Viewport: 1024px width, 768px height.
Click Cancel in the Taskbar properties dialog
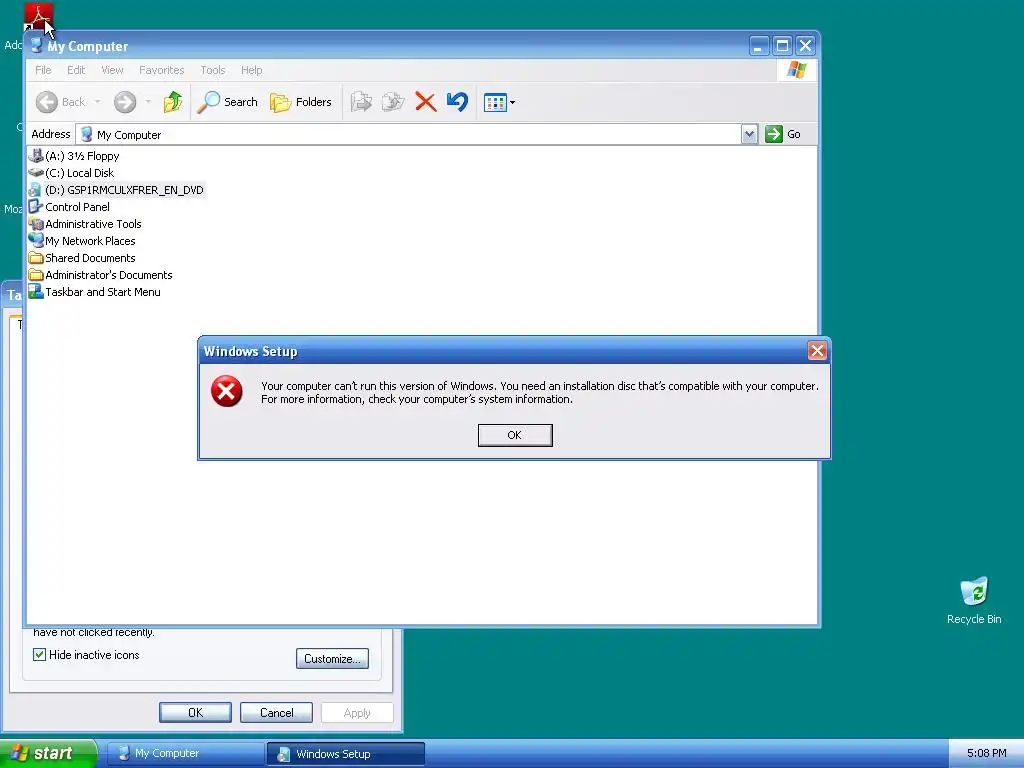(x=276, y=712)
